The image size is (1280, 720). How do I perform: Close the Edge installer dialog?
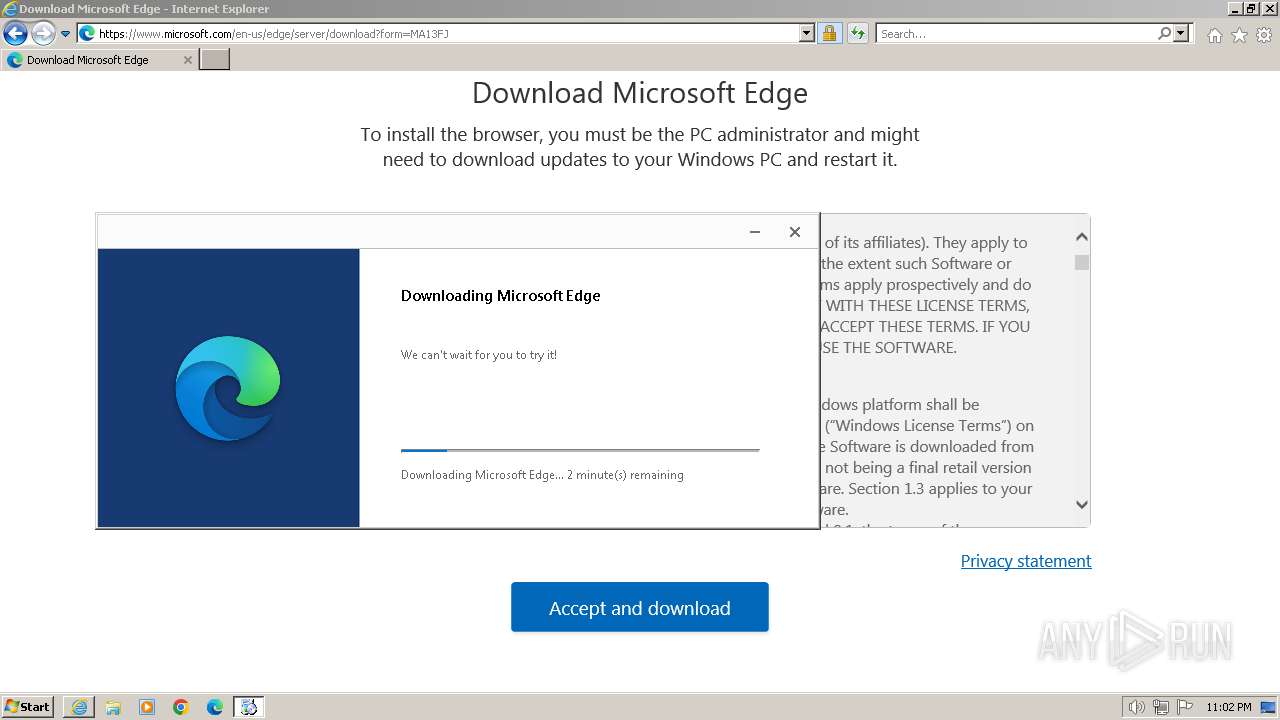coord(795,232)
